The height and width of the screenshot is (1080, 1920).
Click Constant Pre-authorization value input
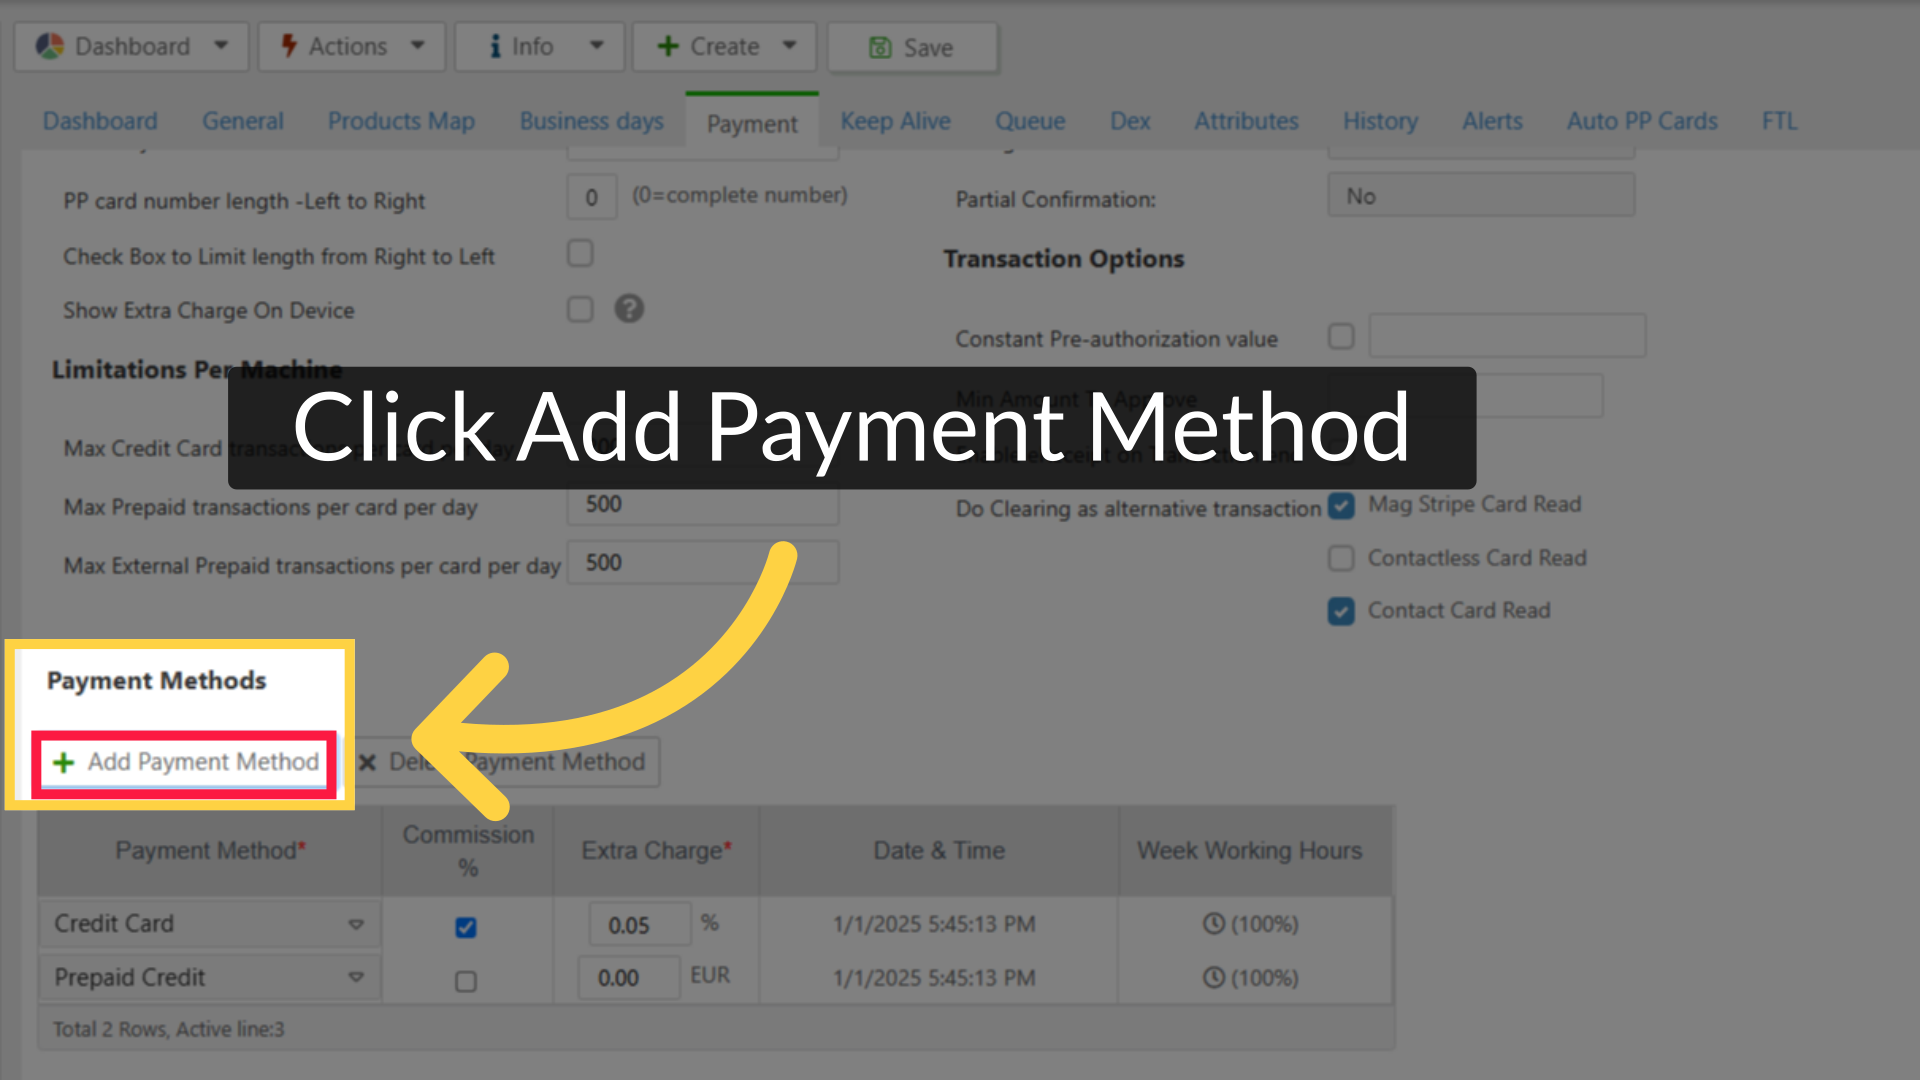pos(1507,336)
